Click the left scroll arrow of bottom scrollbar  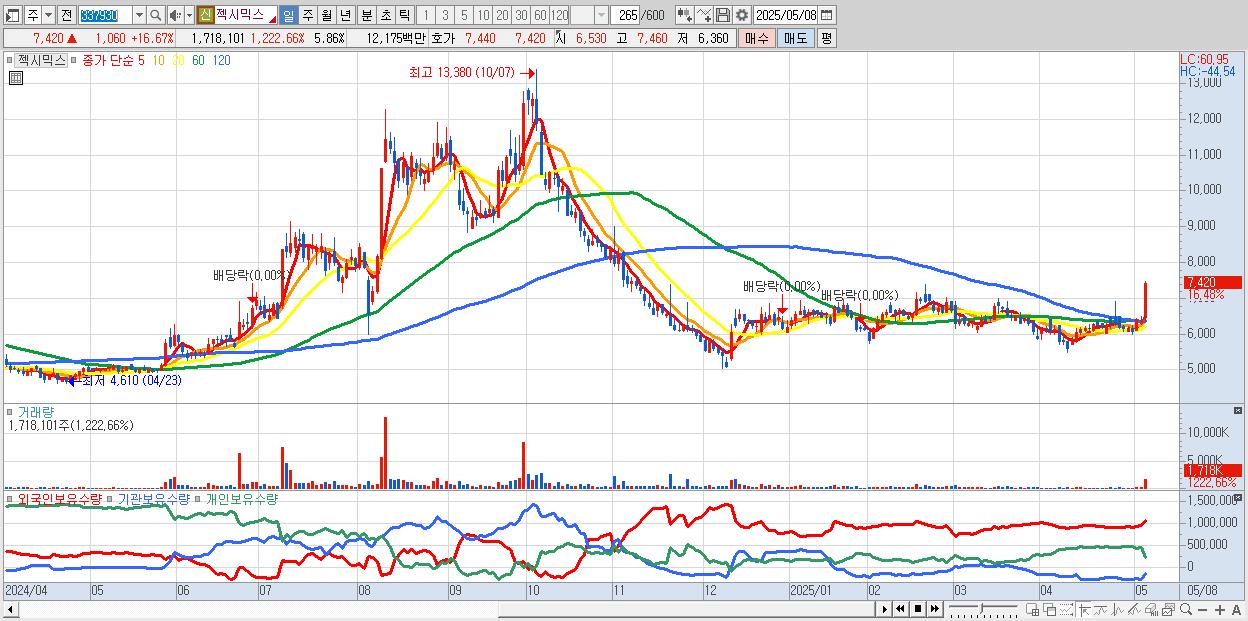pyautogui.click(x=11, y=609)
